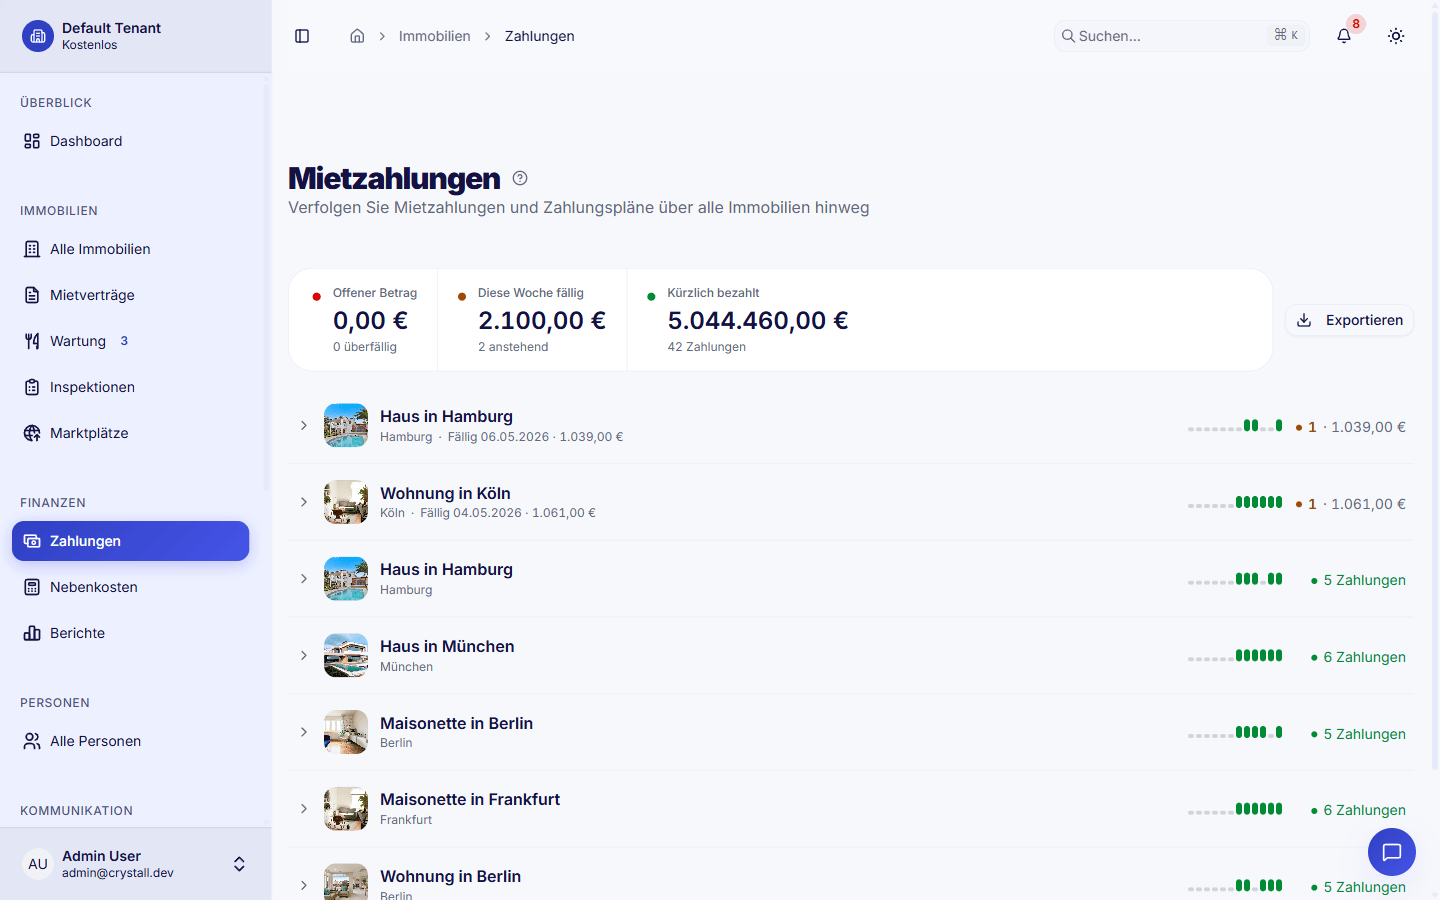Select Alle Immobilien in the sidebar
The height and width of the screenshot is (900, 1440).
coord(130,249)
